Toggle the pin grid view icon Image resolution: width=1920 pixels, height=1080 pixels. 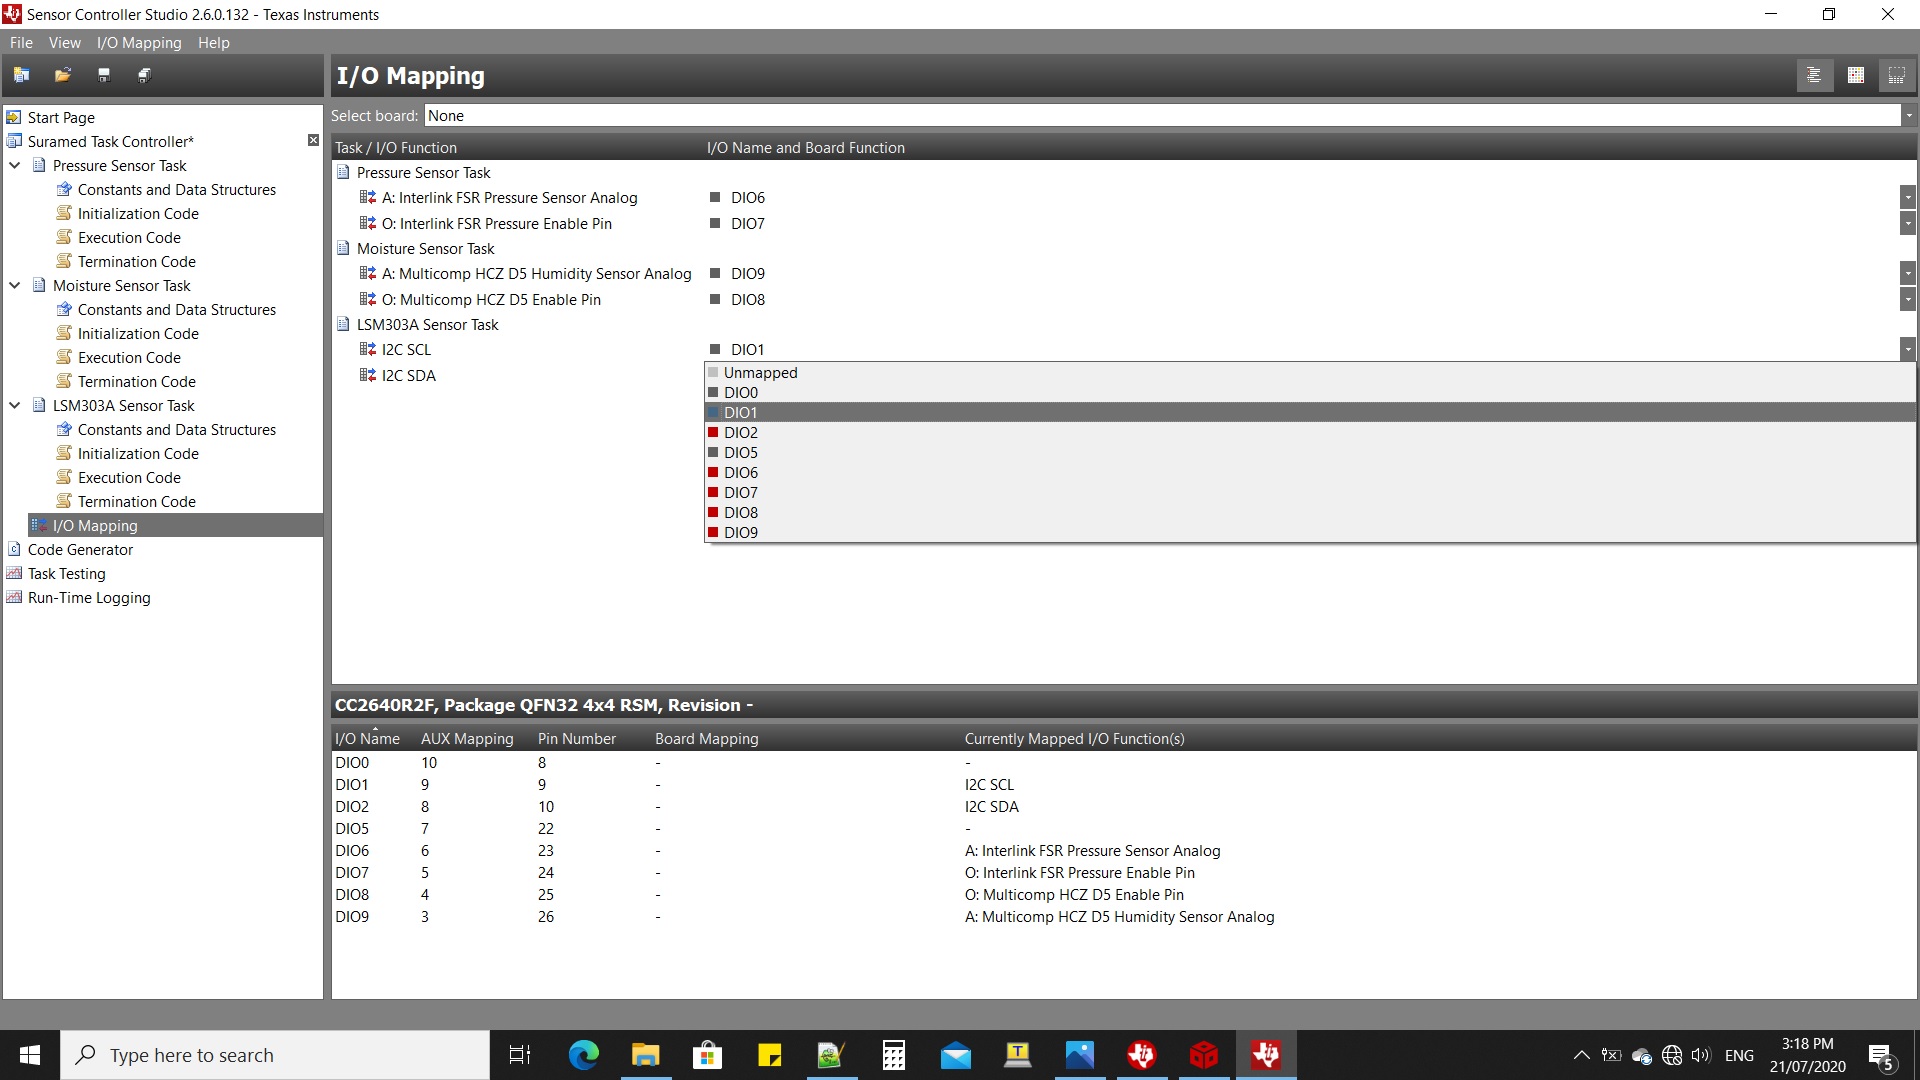[1856, 76]
